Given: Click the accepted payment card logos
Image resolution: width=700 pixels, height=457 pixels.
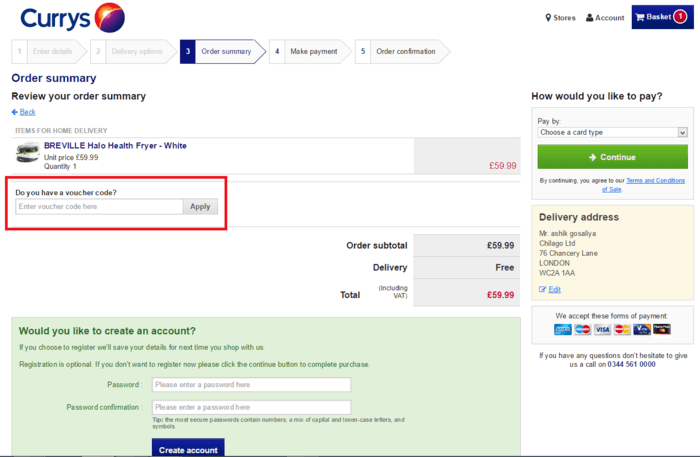Looking at the screenshot, I should tap(612, 329).
